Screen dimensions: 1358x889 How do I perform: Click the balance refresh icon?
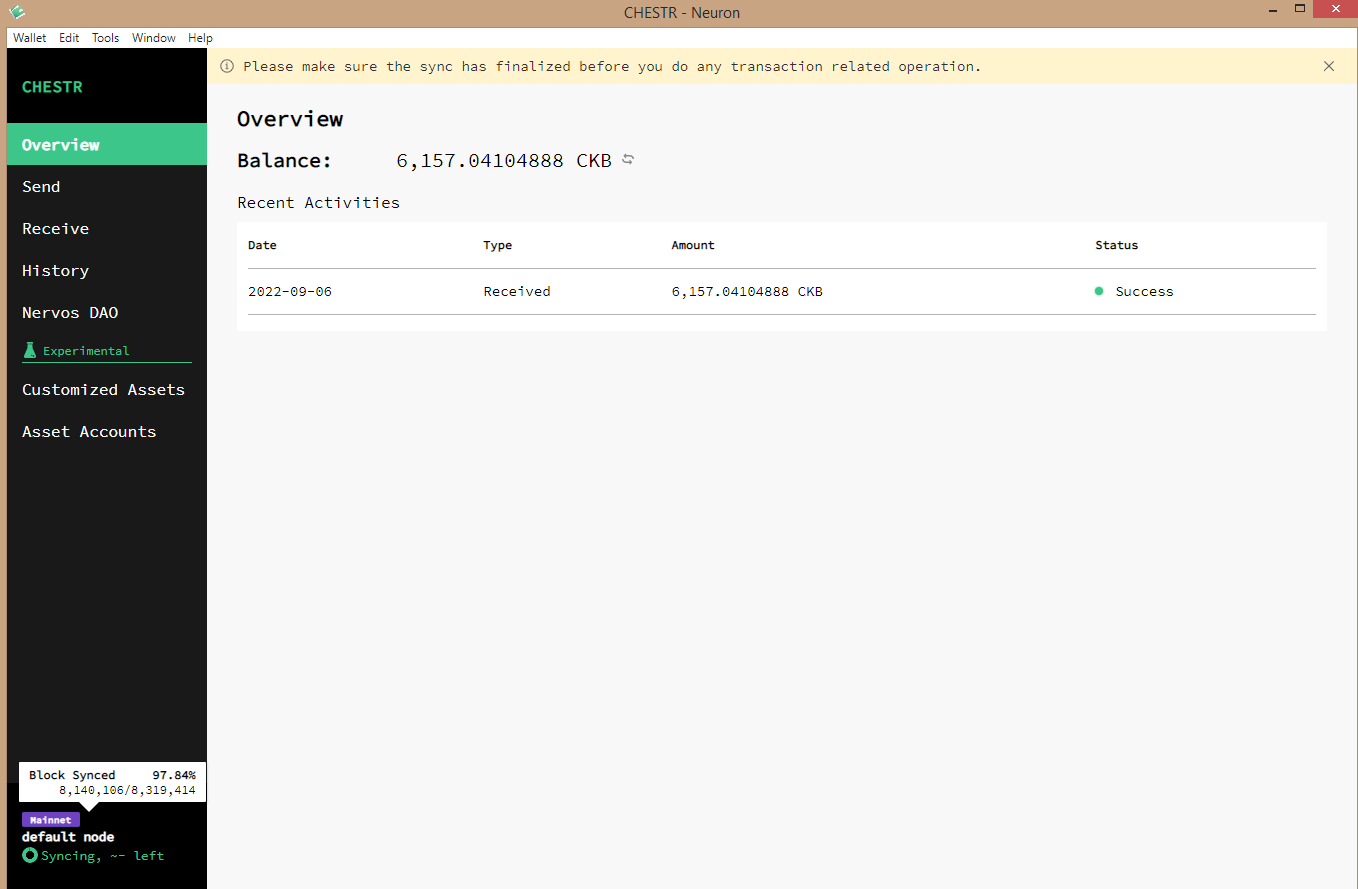(628, 160)
